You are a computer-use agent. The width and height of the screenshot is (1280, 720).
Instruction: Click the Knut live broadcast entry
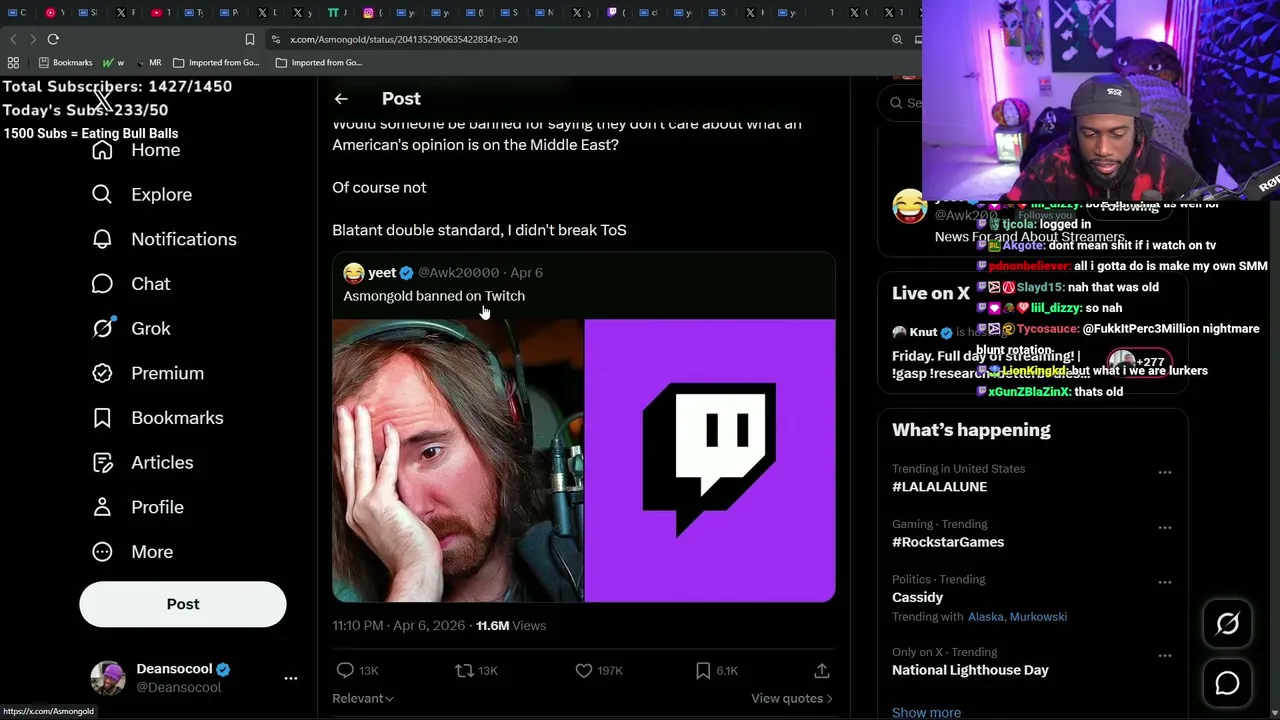pos(1030,355)
